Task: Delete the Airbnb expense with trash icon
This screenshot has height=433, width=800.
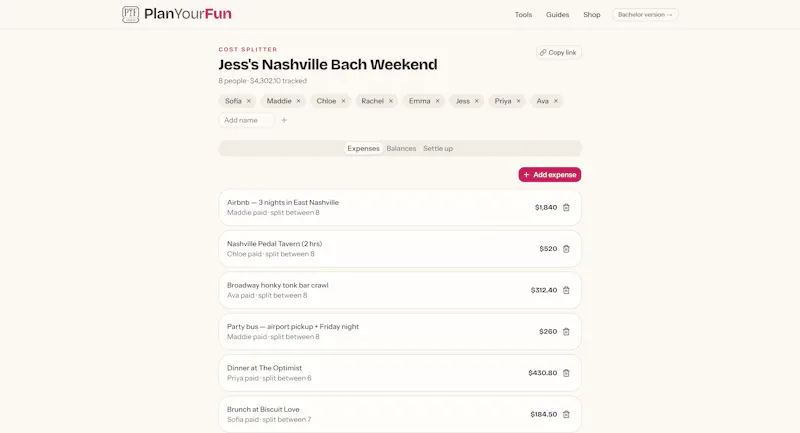Action: [x=566, y=208]
